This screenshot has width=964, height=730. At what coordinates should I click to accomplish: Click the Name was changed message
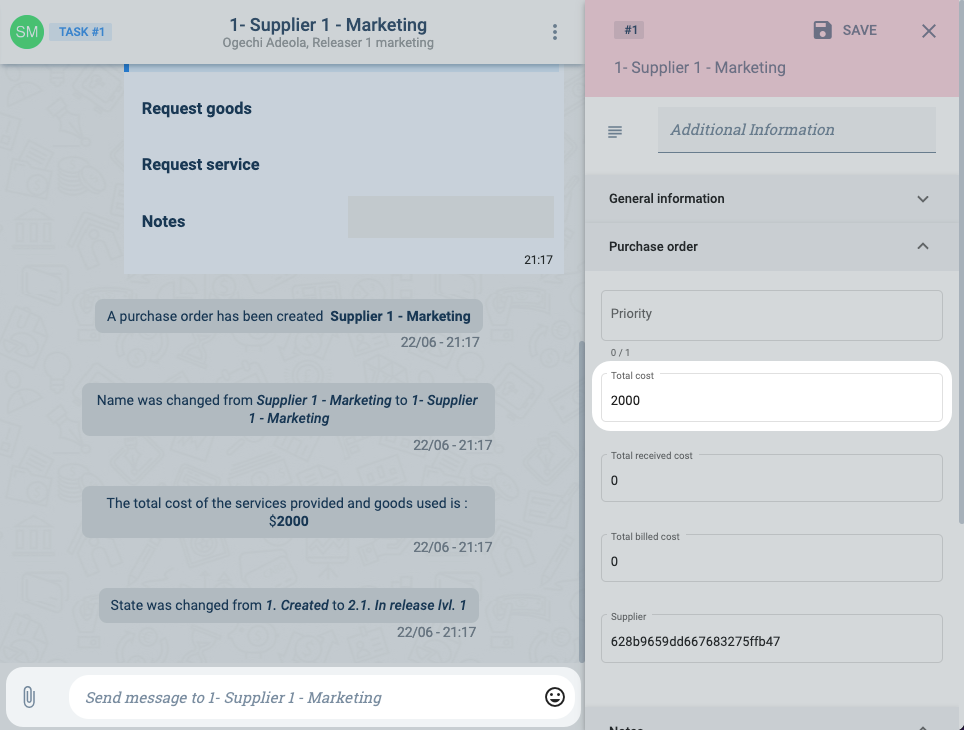(x=288, y=409)
